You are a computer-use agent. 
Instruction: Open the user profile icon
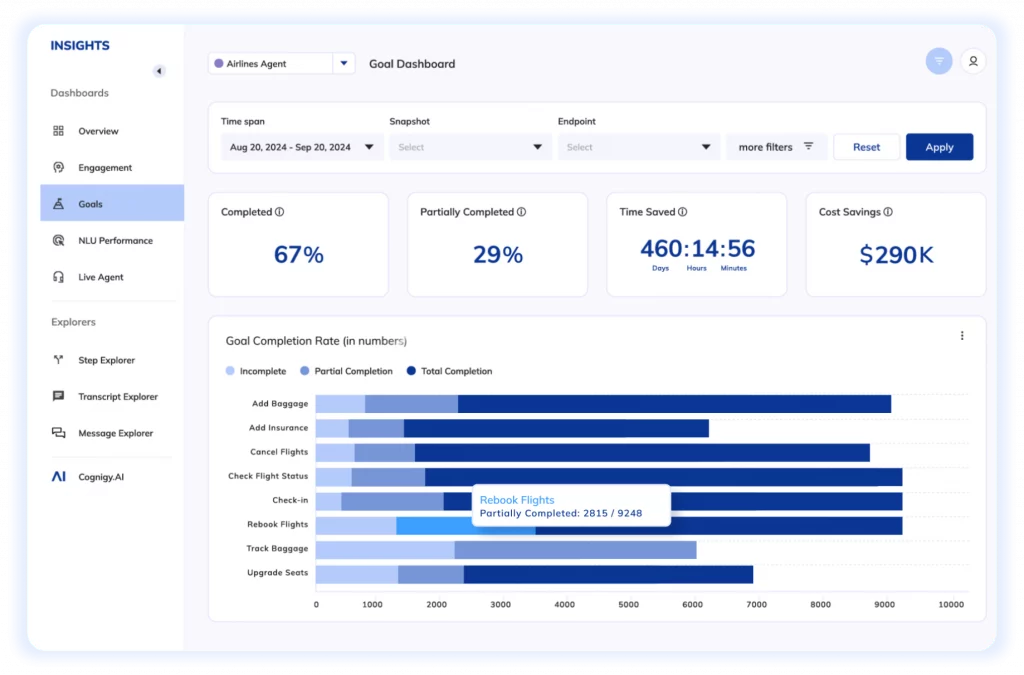click(974, 61)
